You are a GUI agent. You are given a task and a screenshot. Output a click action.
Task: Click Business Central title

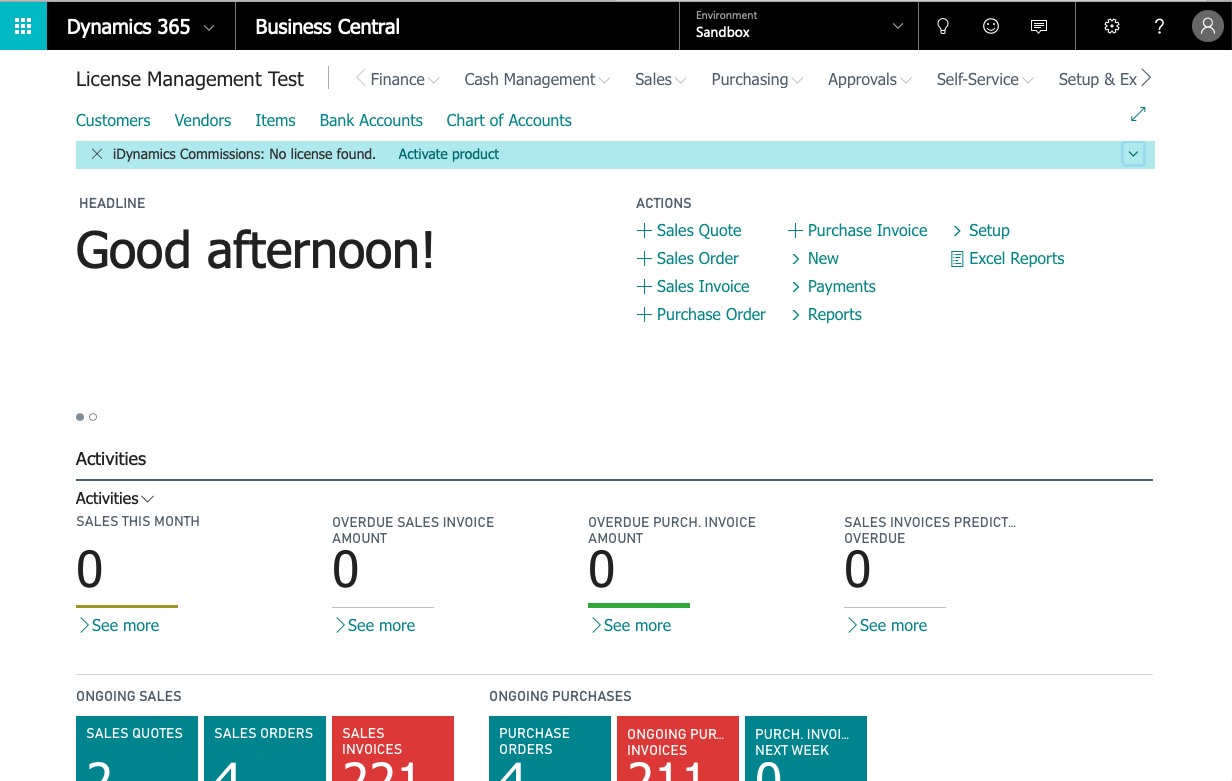[x=328, y=27]
